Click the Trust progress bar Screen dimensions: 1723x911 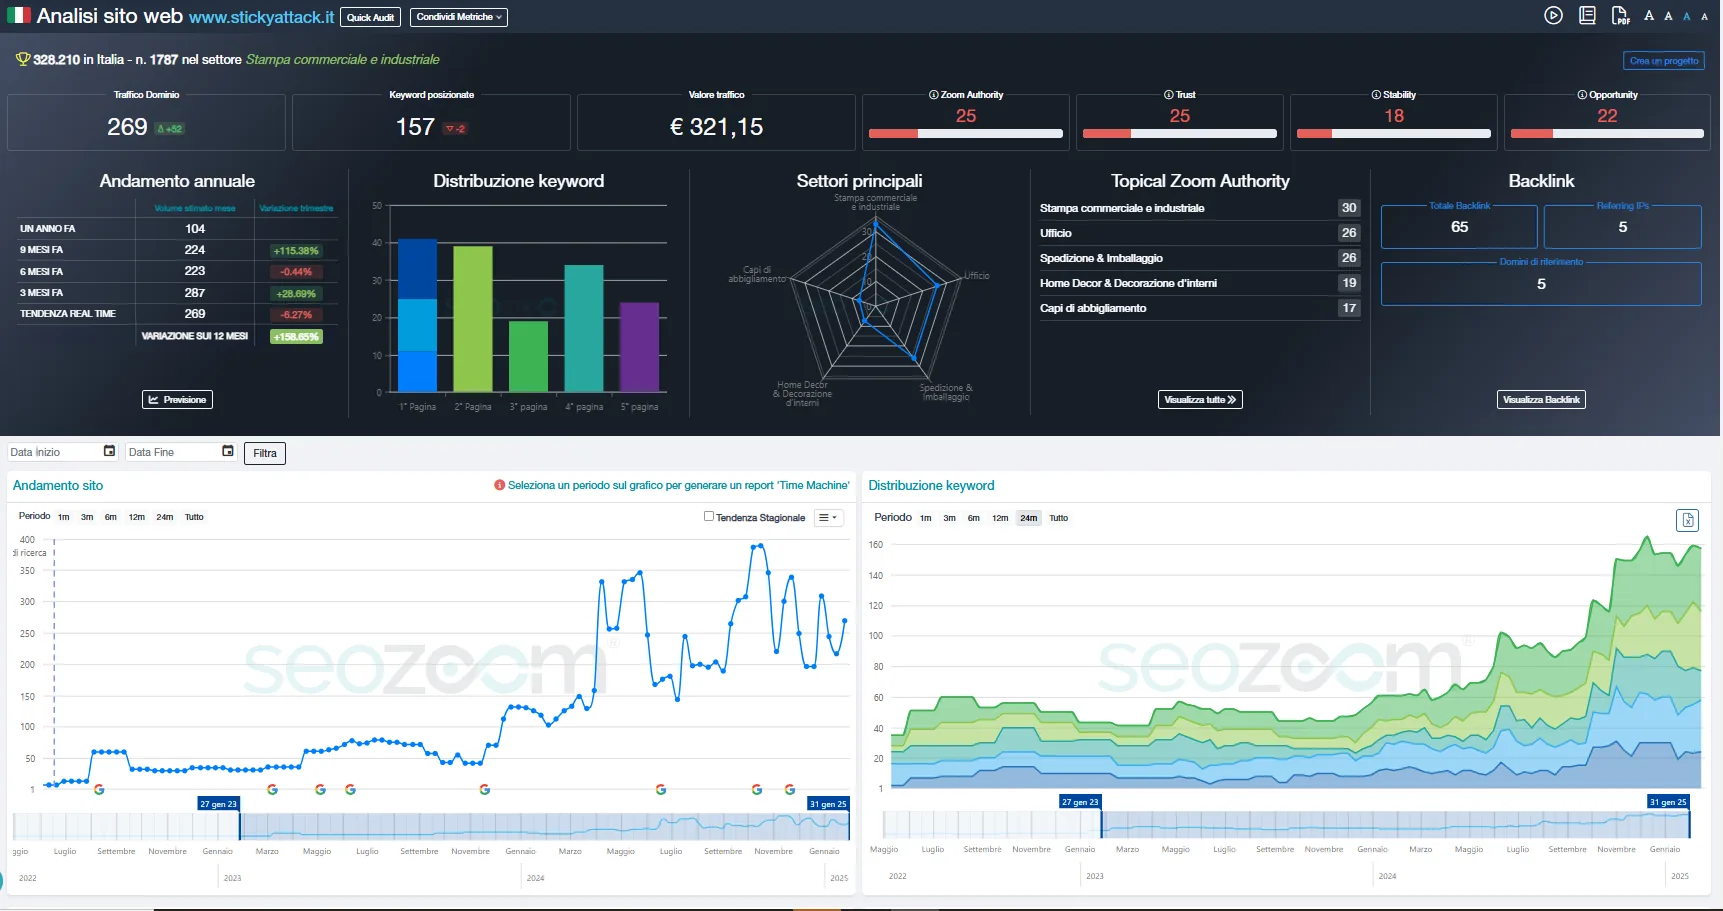click(x=1180, y=133)
